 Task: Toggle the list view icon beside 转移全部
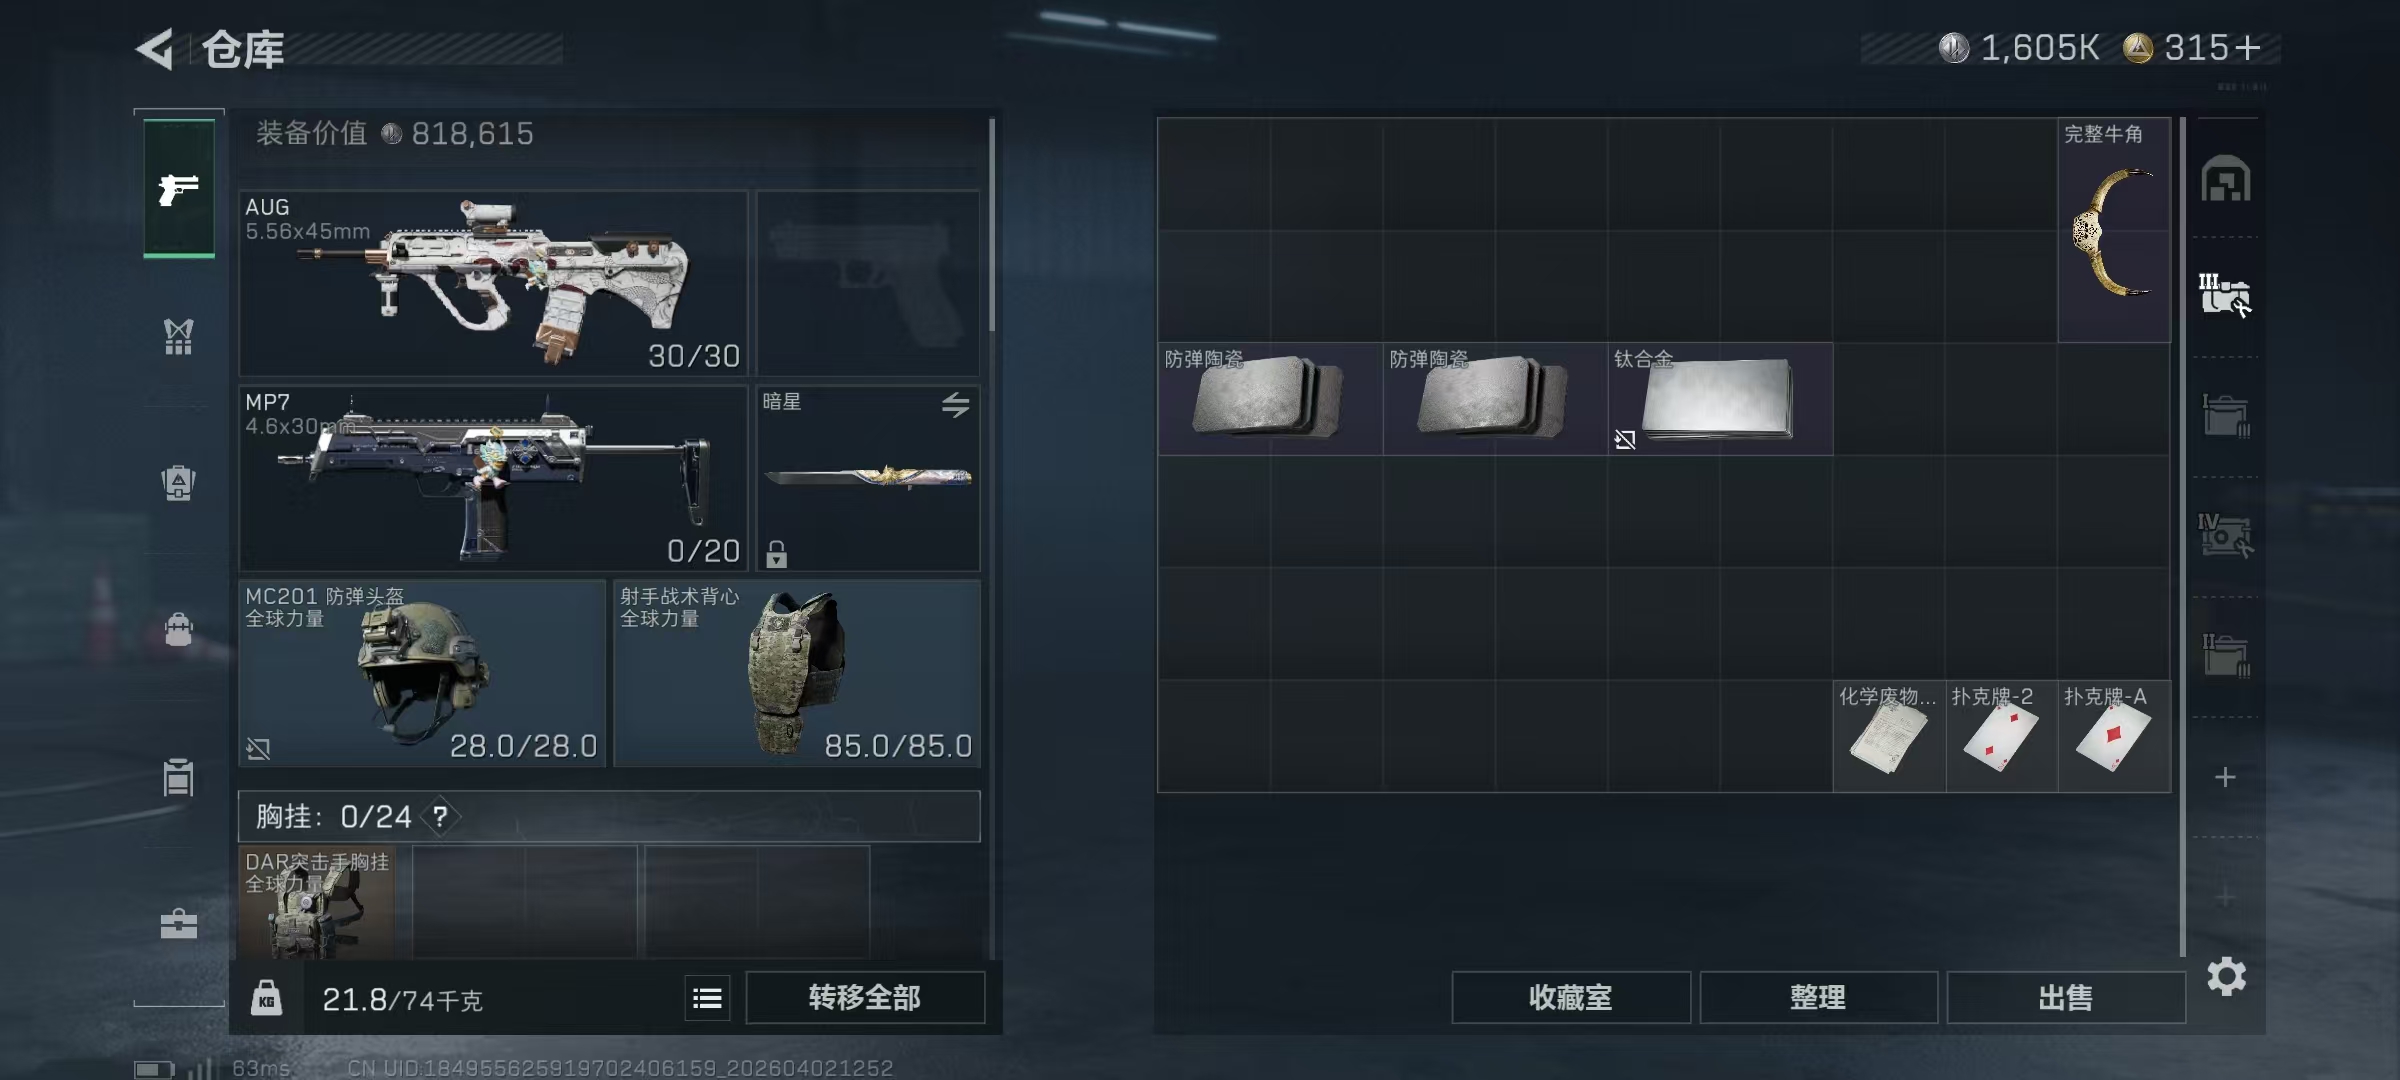coord(708,998)
